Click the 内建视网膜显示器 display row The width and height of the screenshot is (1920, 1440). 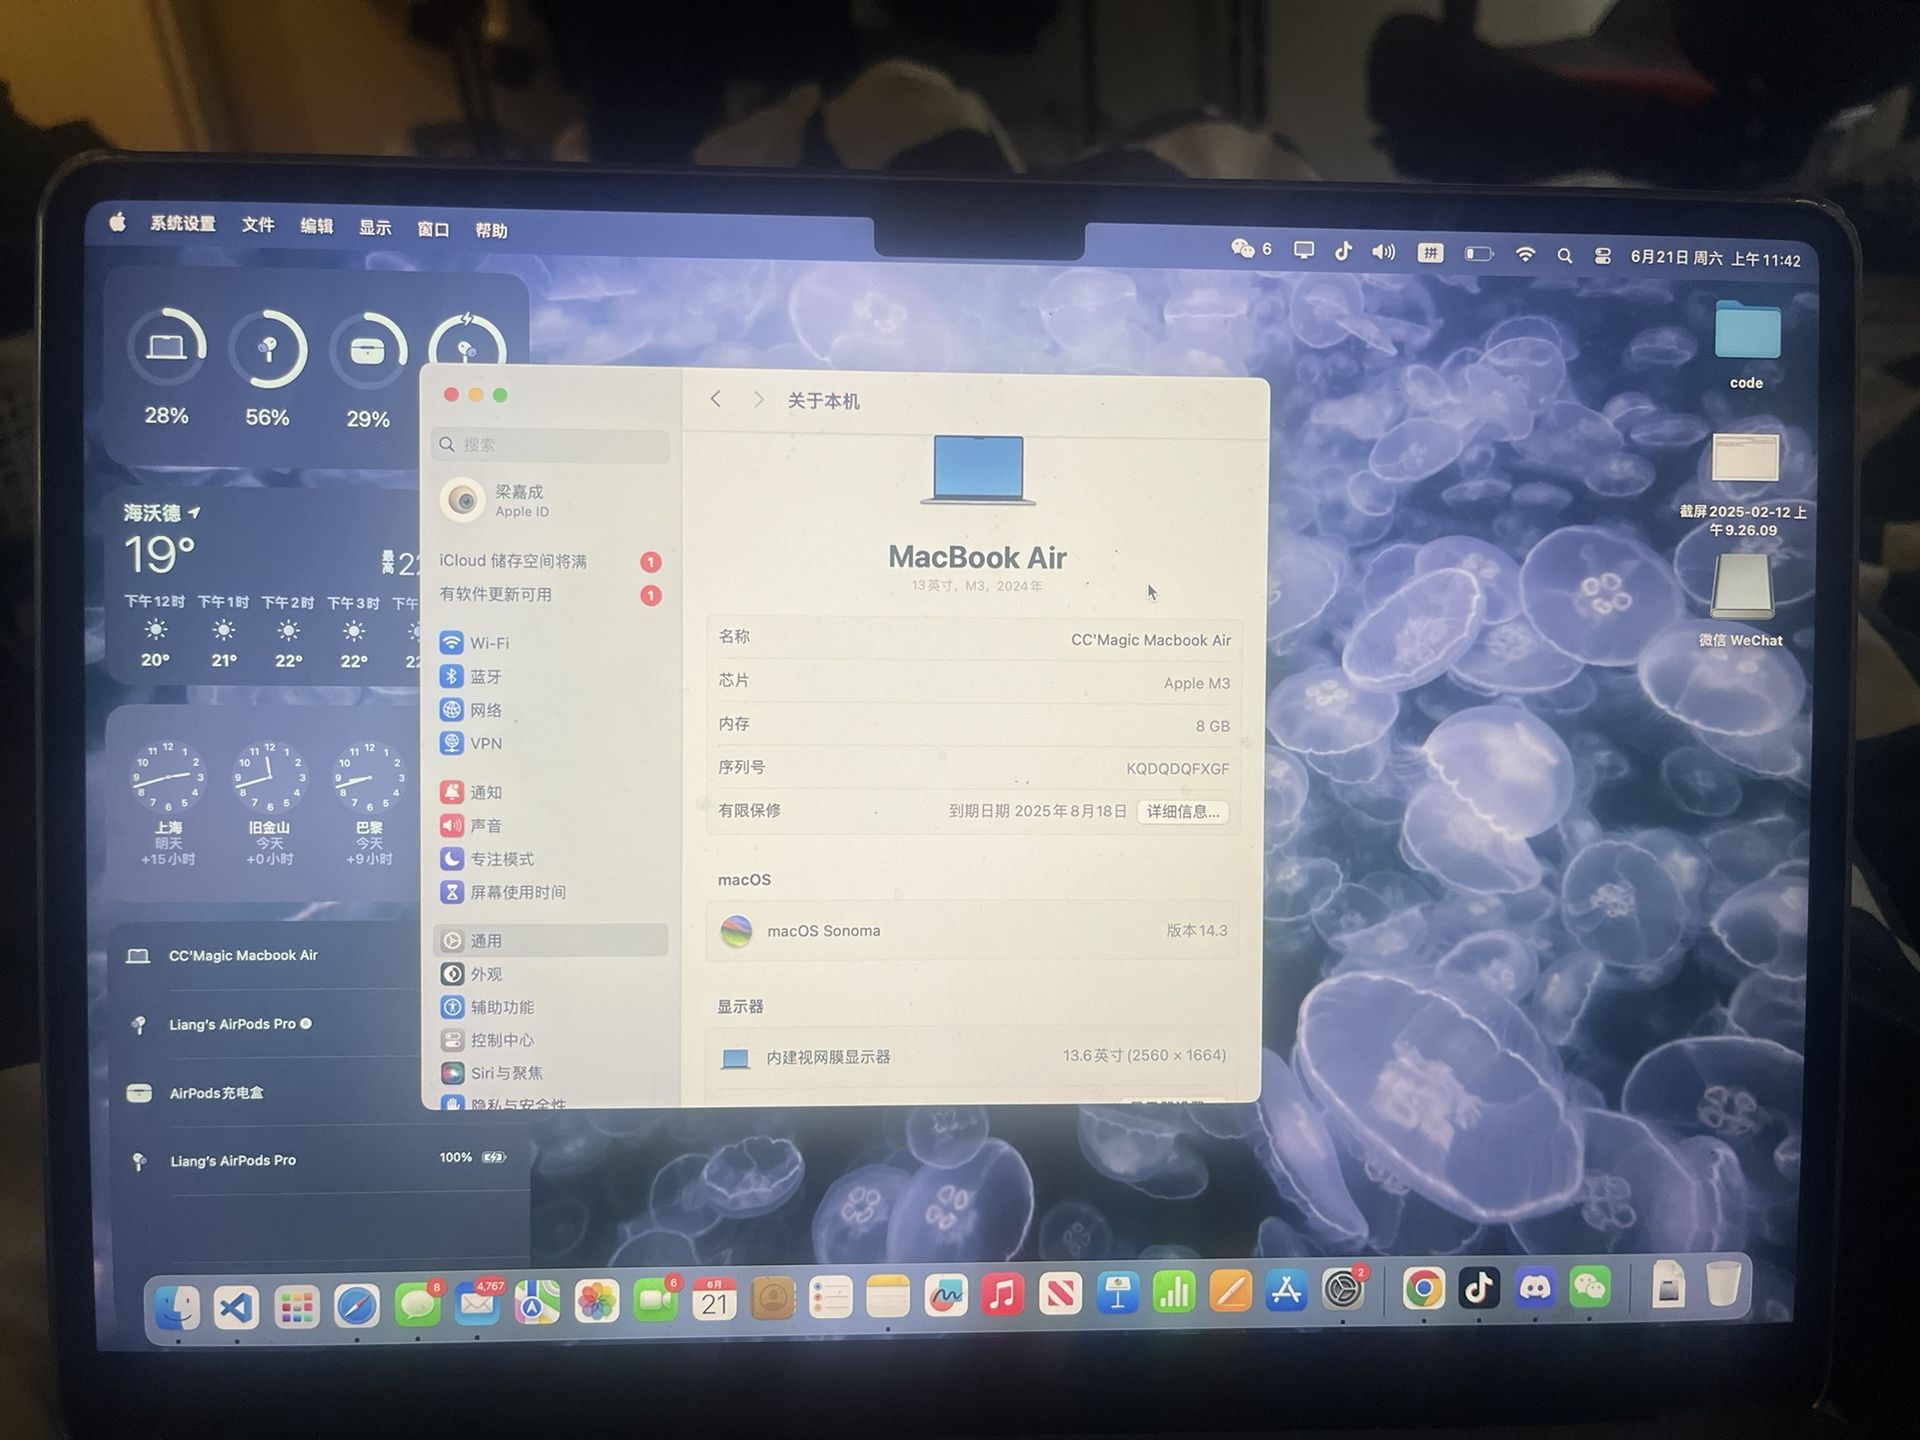pyautogui.click(x=973, y=1056)
